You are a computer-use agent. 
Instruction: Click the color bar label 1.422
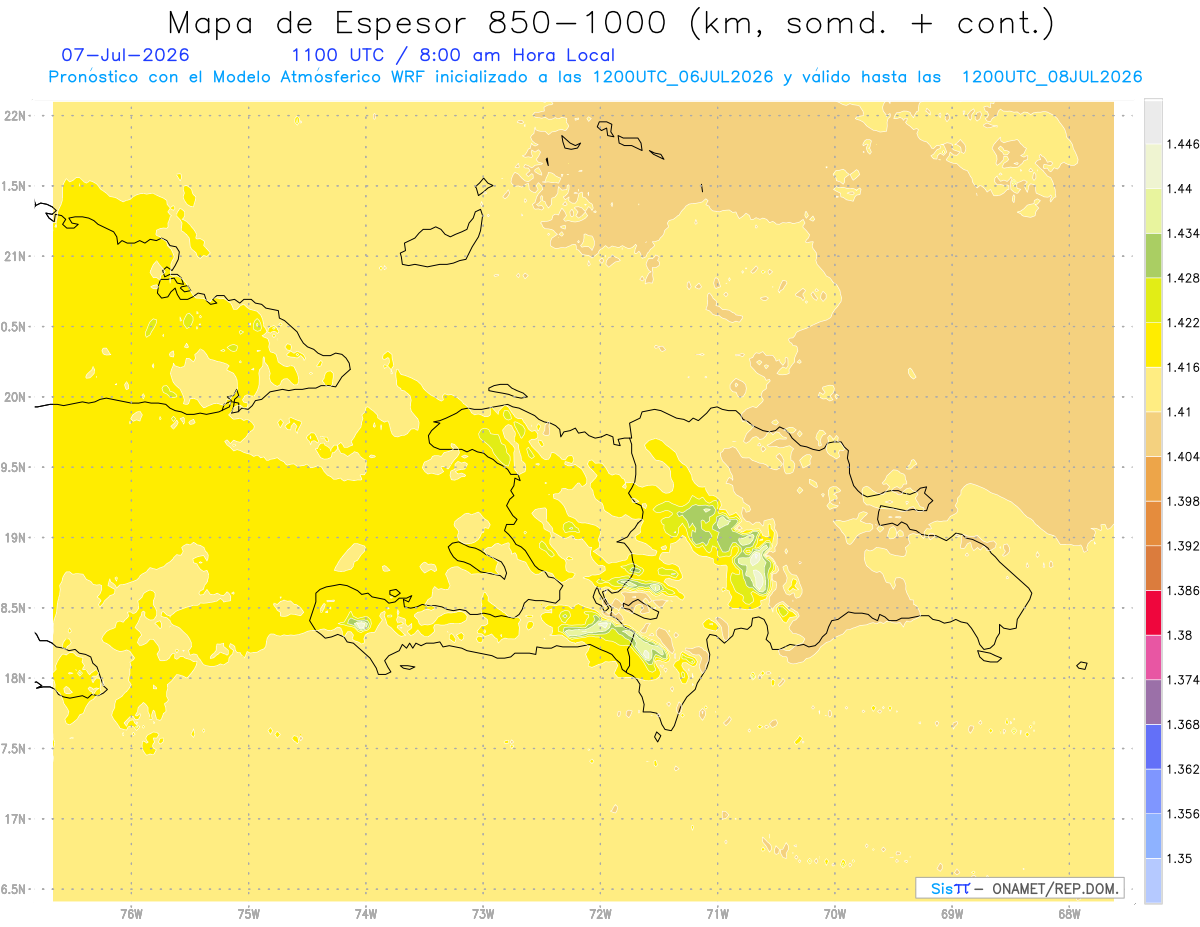pos(1183,323)
